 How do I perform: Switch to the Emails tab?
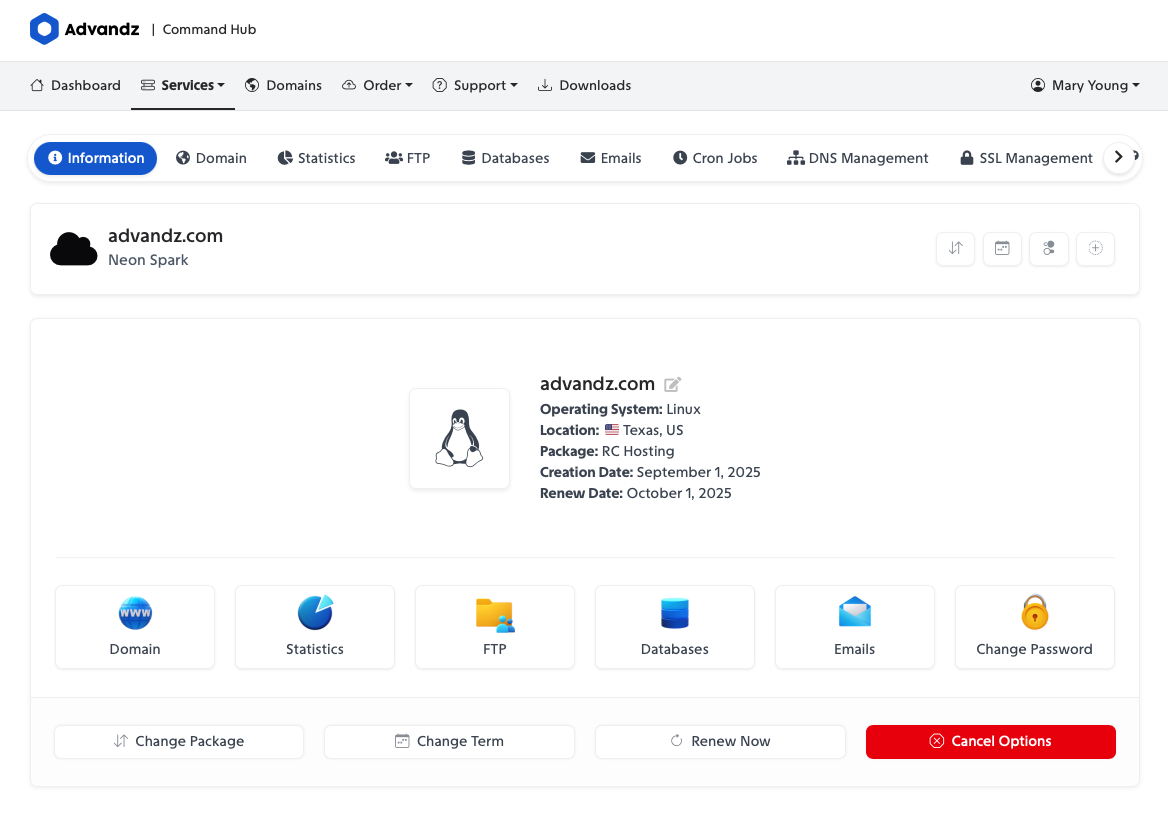tap(611, 158)
